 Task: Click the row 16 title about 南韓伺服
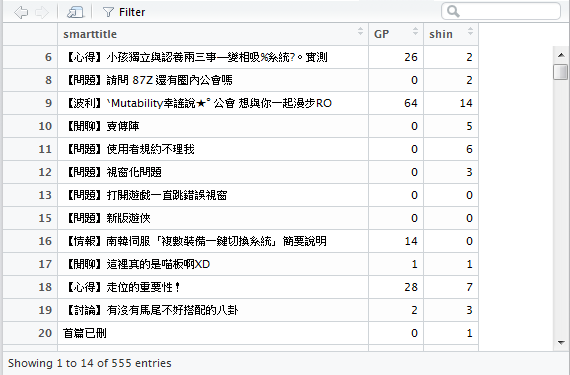click(196, 241)
